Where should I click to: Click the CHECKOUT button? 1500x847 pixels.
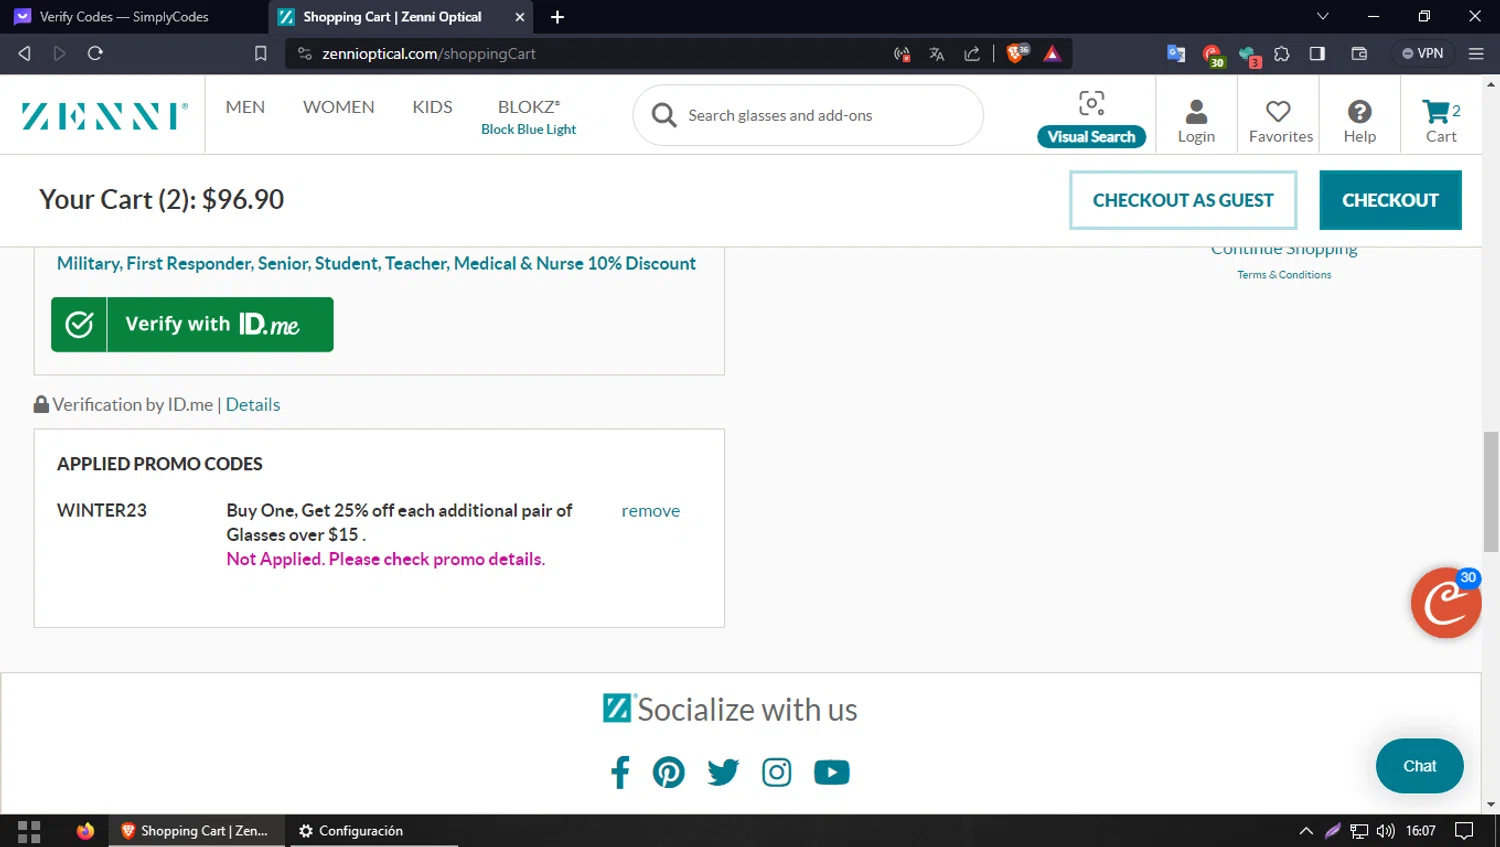pyautogui.click(x=1390, y=200)
